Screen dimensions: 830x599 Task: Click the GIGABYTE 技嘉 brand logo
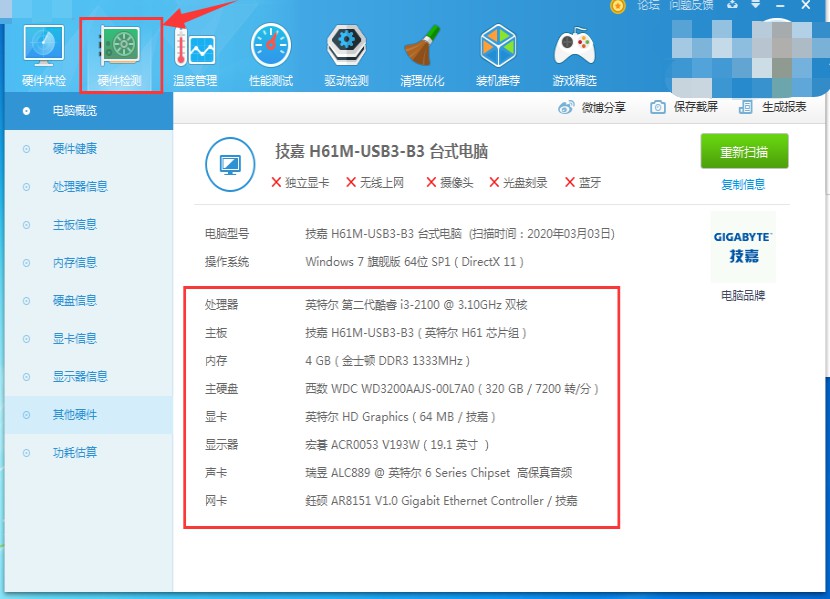[x=743, y=247]
